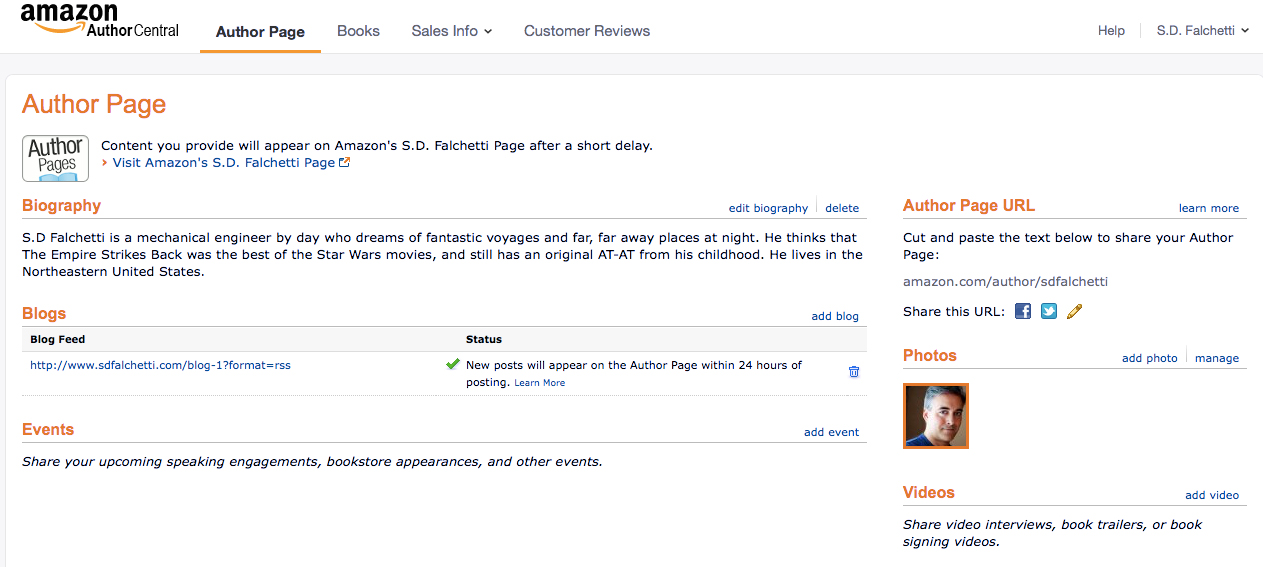Click the add event link
This screenshot has width=1263, height=567.
831,432
